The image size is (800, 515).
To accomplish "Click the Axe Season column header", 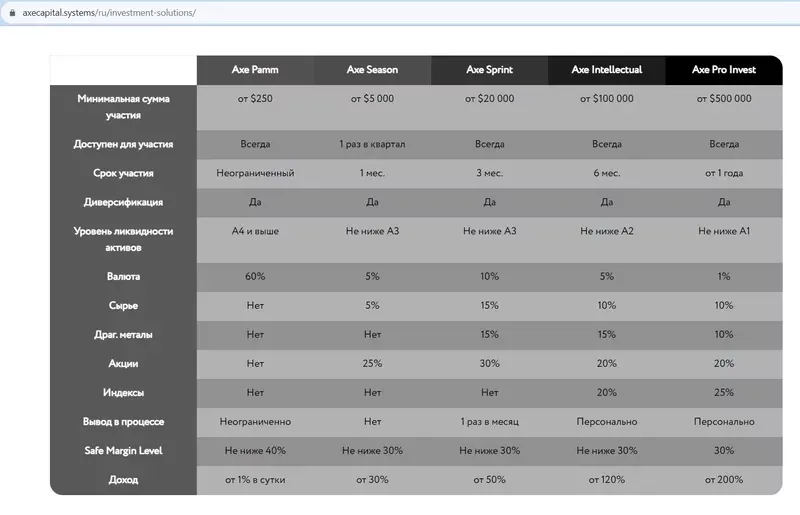I will (372, 70).
